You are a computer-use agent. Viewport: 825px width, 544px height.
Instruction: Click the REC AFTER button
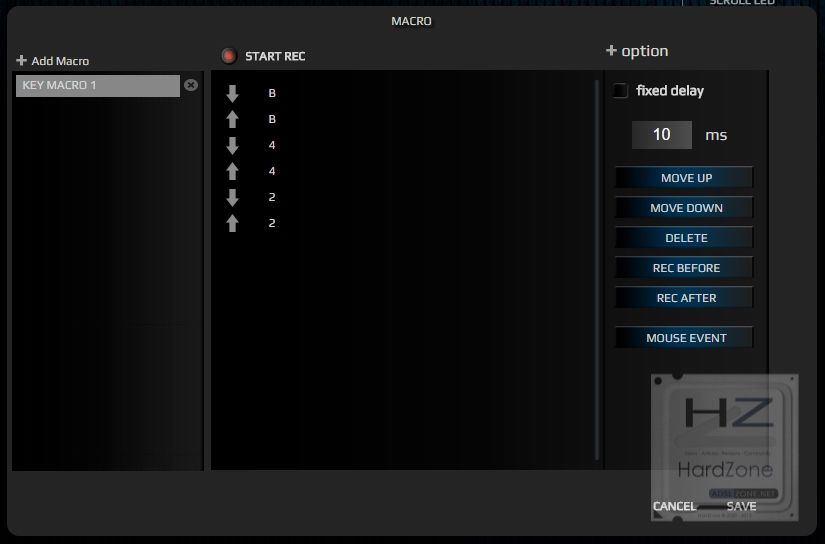coord(684,298)
